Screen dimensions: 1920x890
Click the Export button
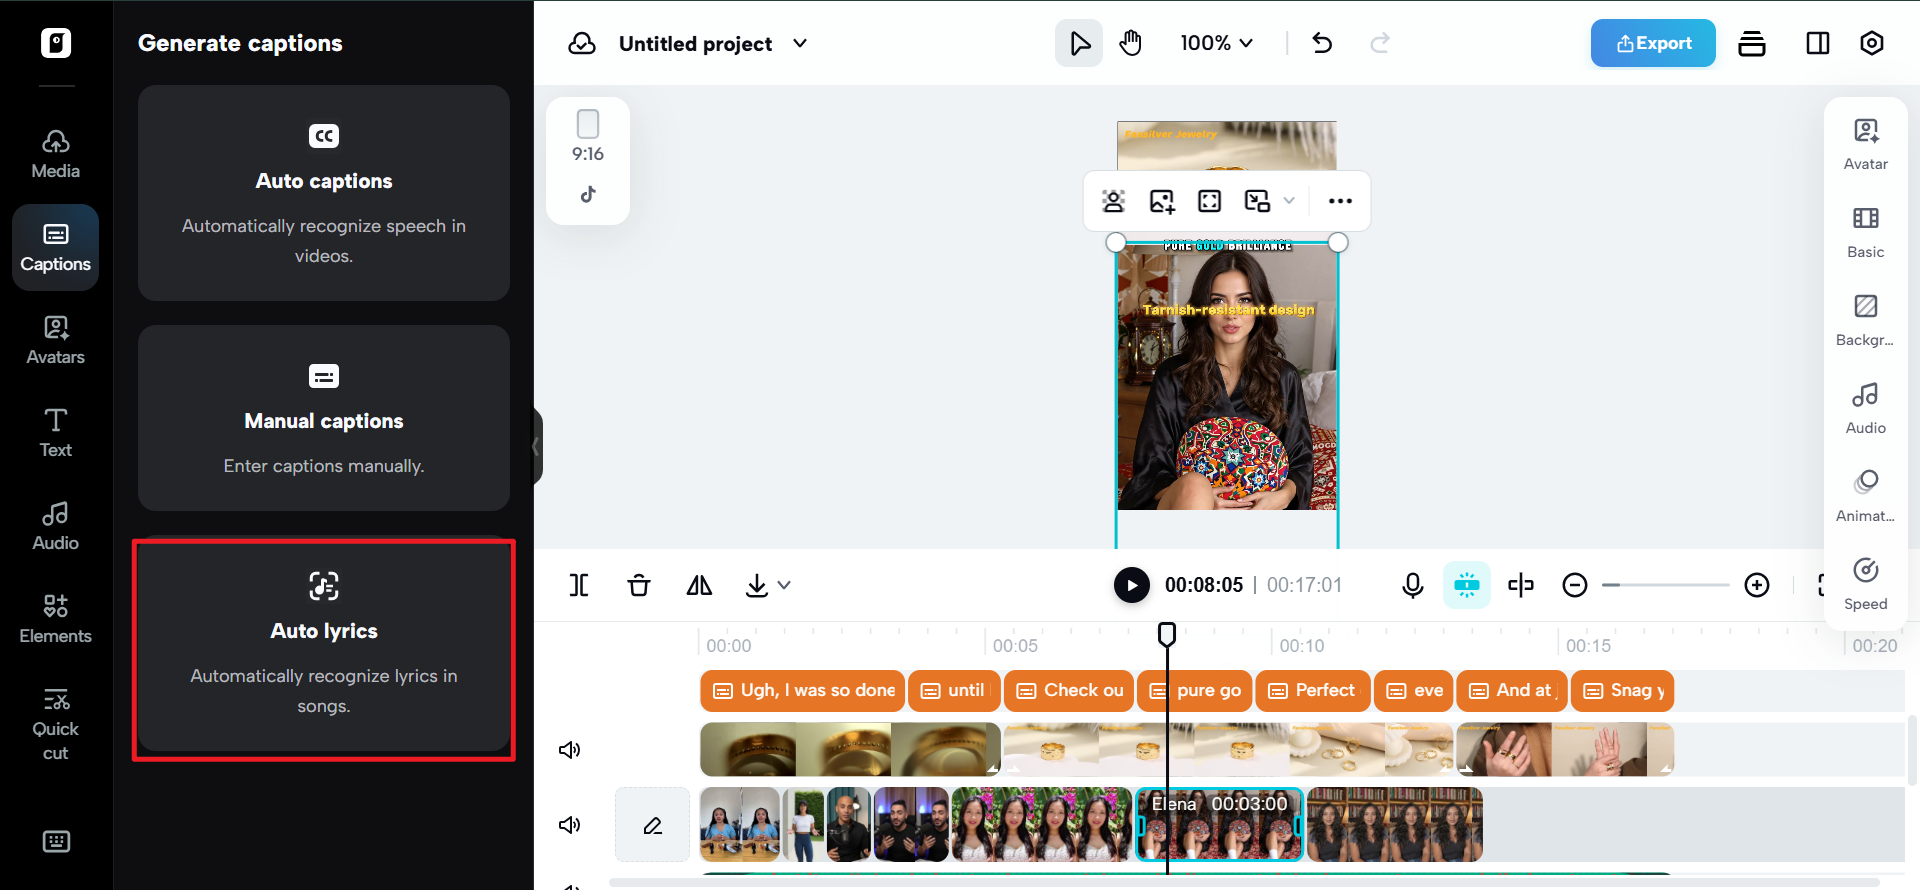[1653, 43]
